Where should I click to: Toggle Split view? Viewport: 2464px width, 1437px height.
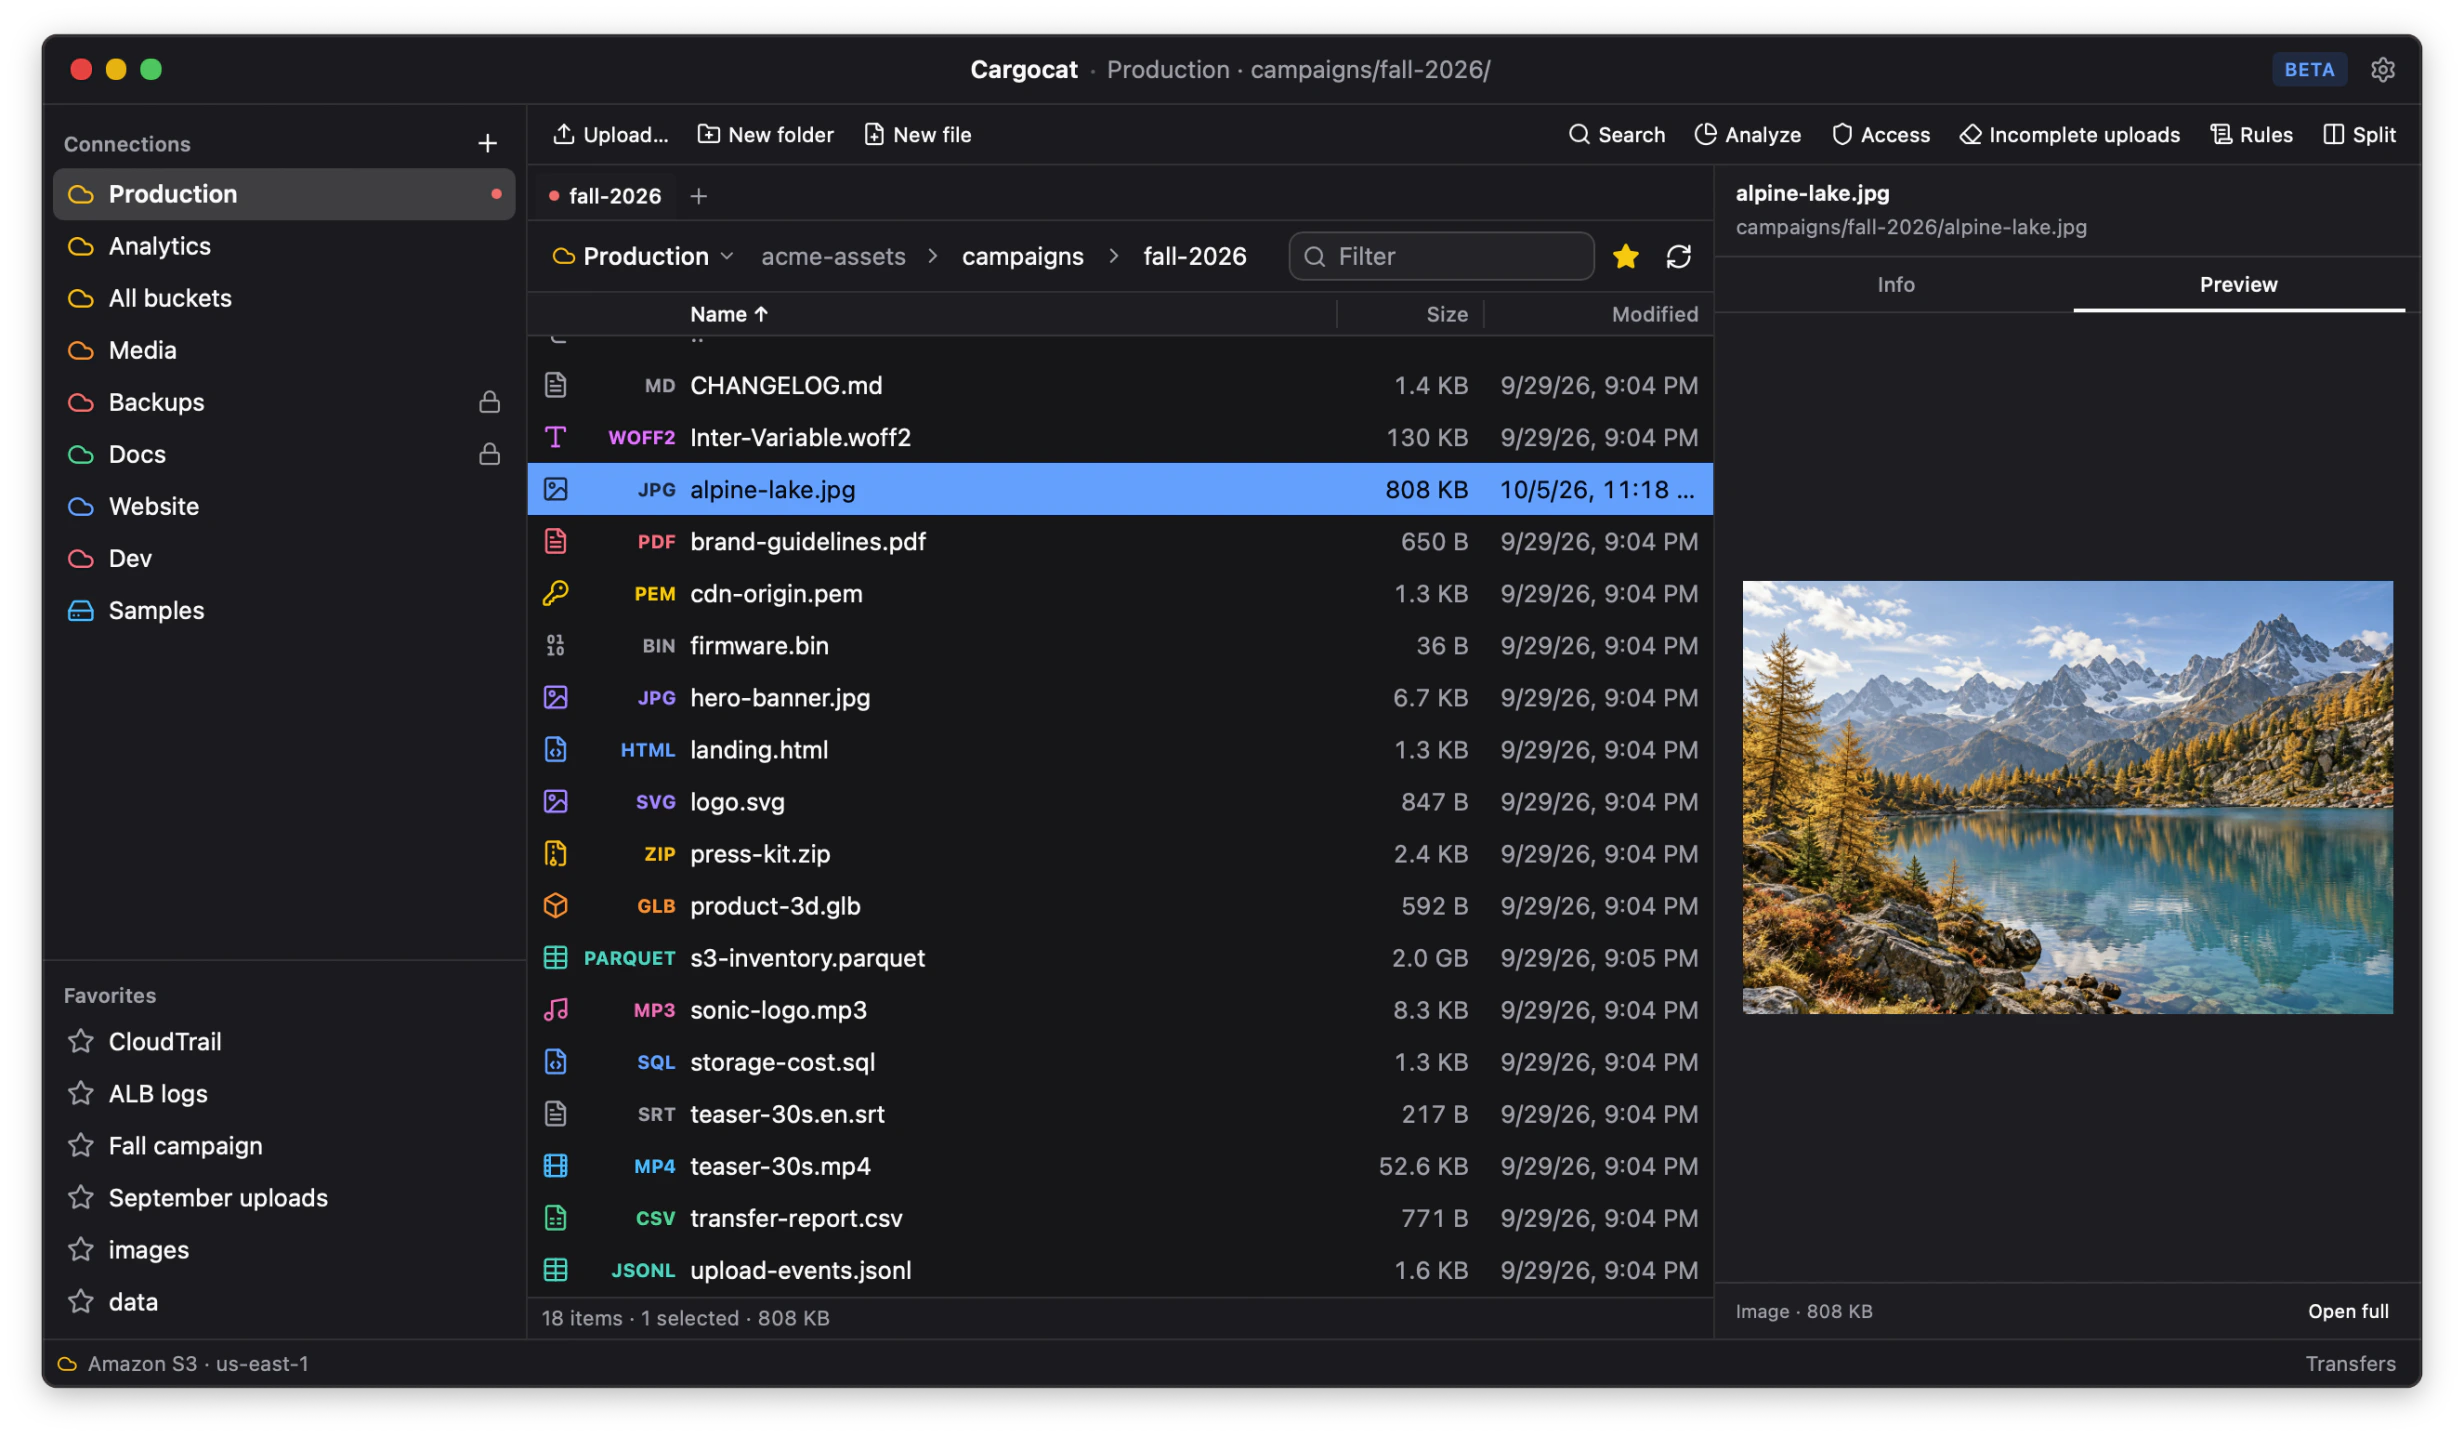[2358, 135]
